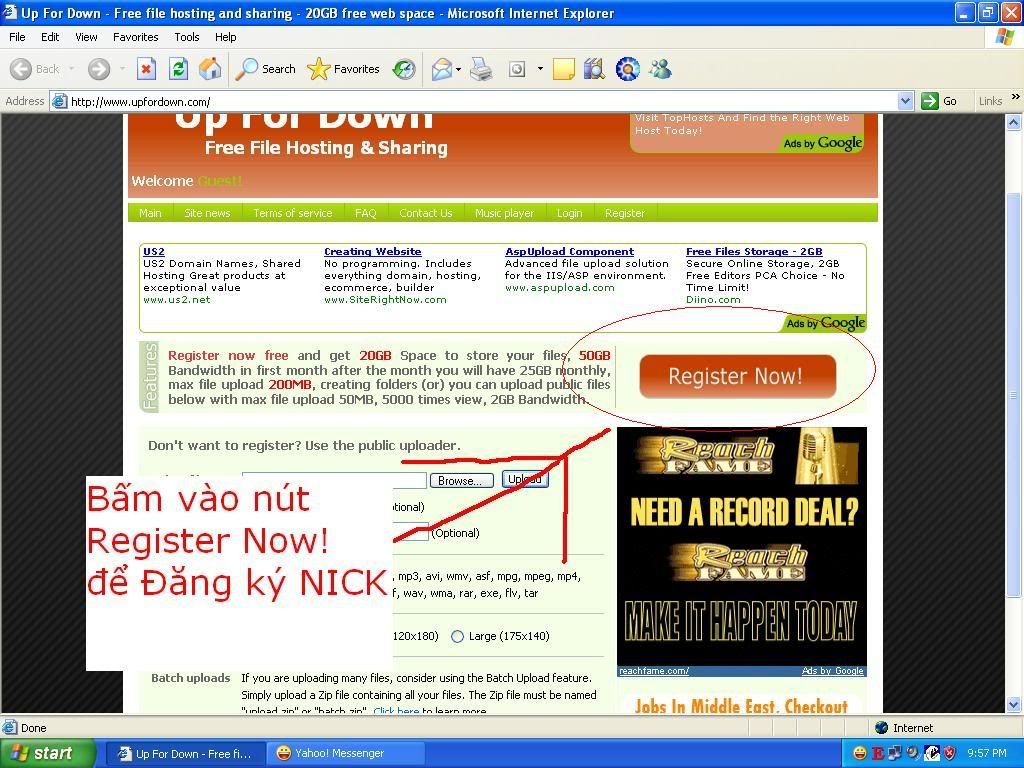
Task: Click the Print icon in toolbar
Action: (x=481, y=69)
